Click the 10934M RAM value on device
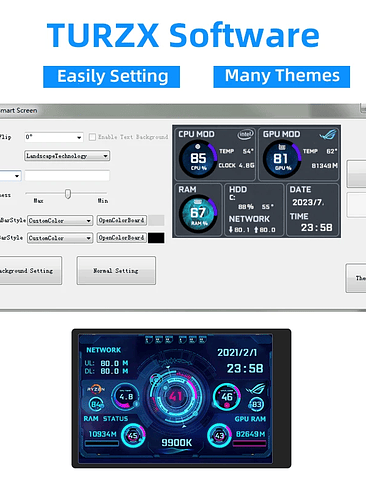Viewport: 366px width, 488px height. [x=102, y=434]
